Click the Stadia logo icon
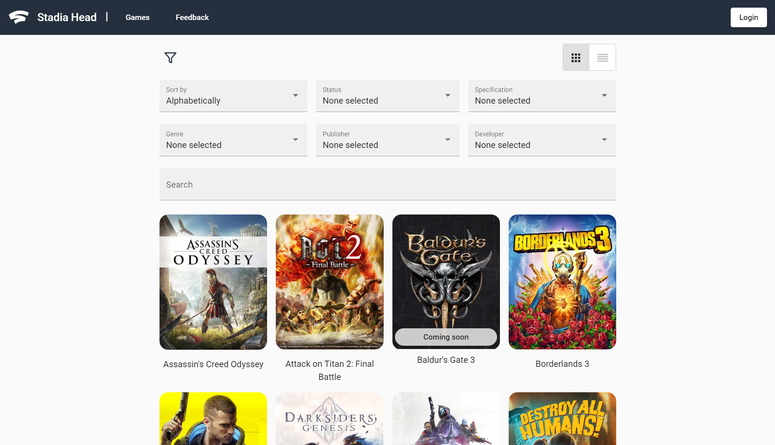775x445 pixels. (19, 17)
